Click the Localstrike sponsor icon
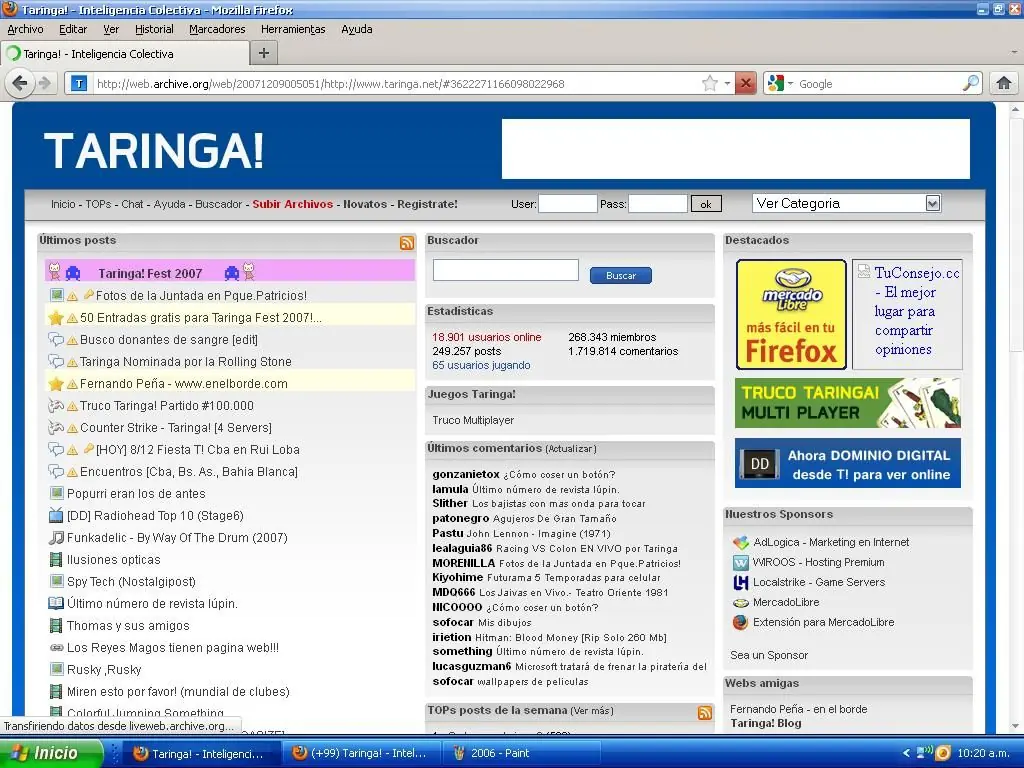 [740, 582]
